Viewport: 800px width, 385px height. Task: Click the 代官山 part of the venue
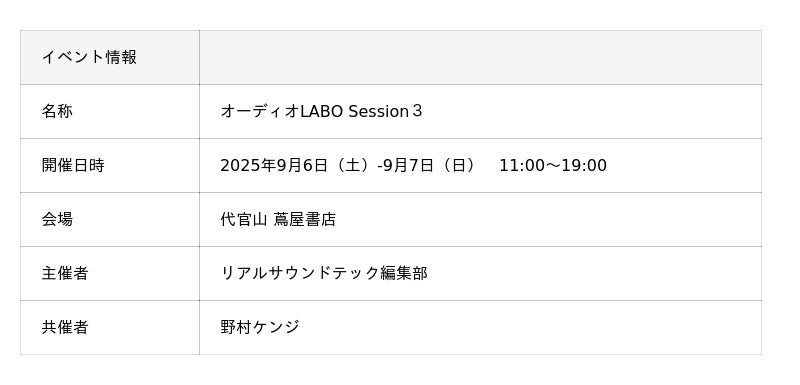(x=243, y=219)
